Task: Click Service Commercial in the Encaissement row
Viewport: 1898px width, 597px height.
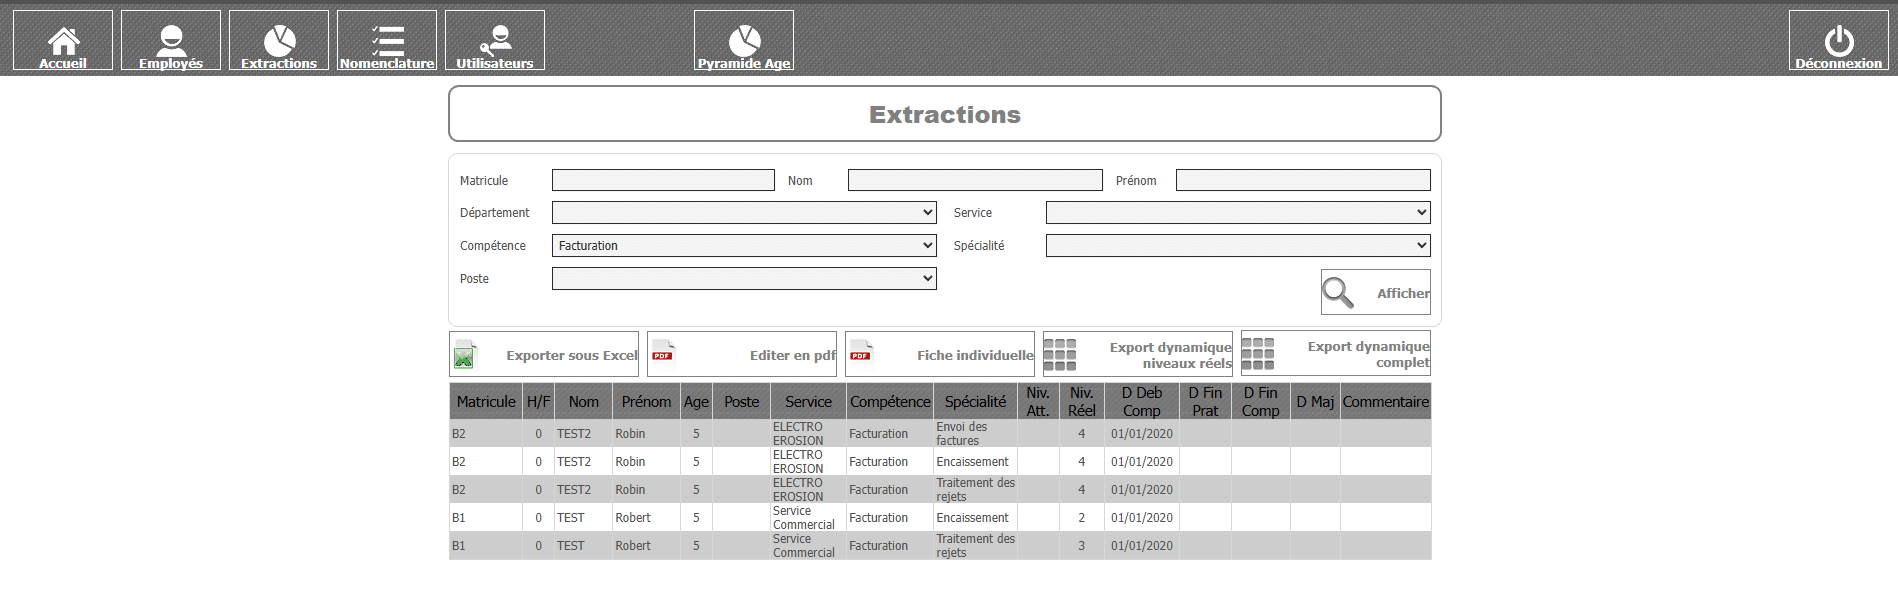Action: coord(803,517)
